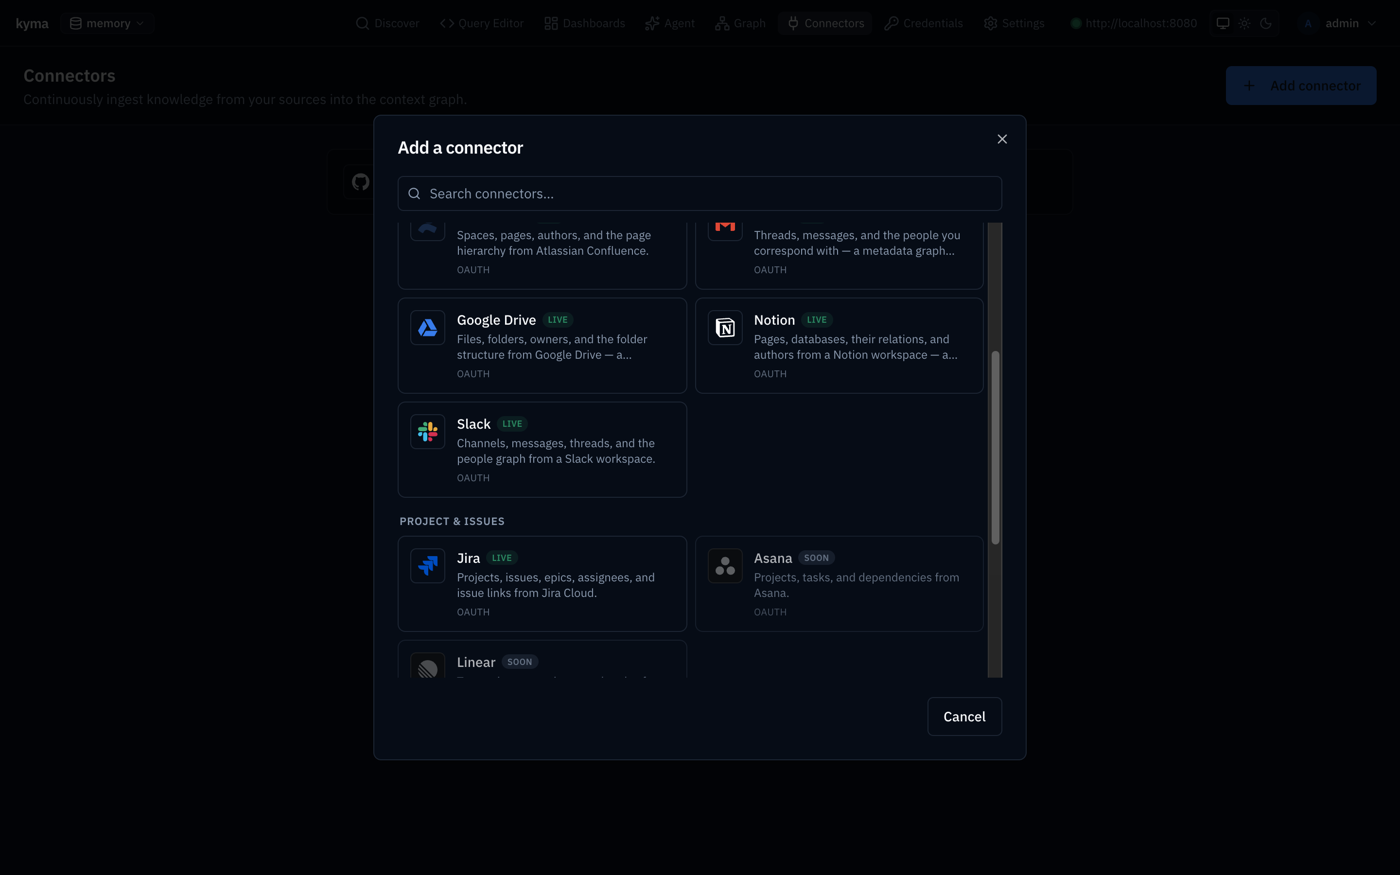Click the SOON badge beside Asana

[817, 558]
